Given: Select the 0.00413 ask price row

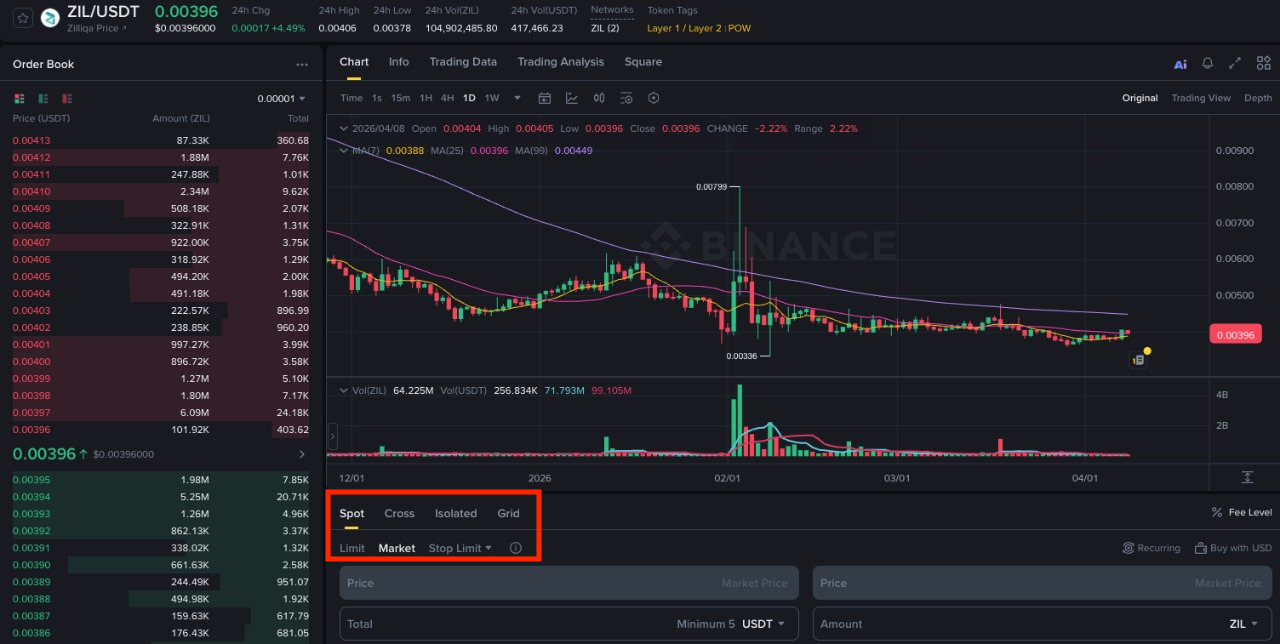Looking at the screenshot, I should click(161, 140).
